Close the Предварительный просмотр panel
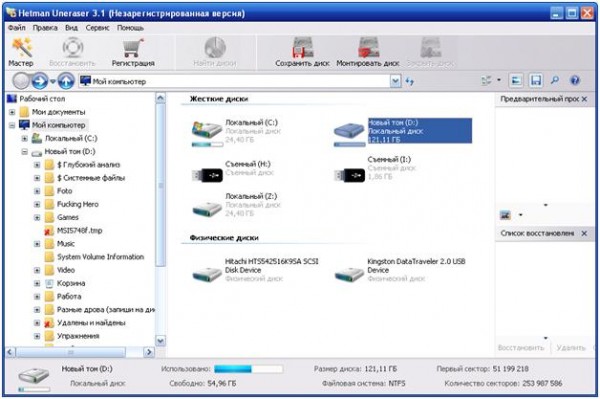The height and width of the screenshot is (399, 600). click(584, 99)
